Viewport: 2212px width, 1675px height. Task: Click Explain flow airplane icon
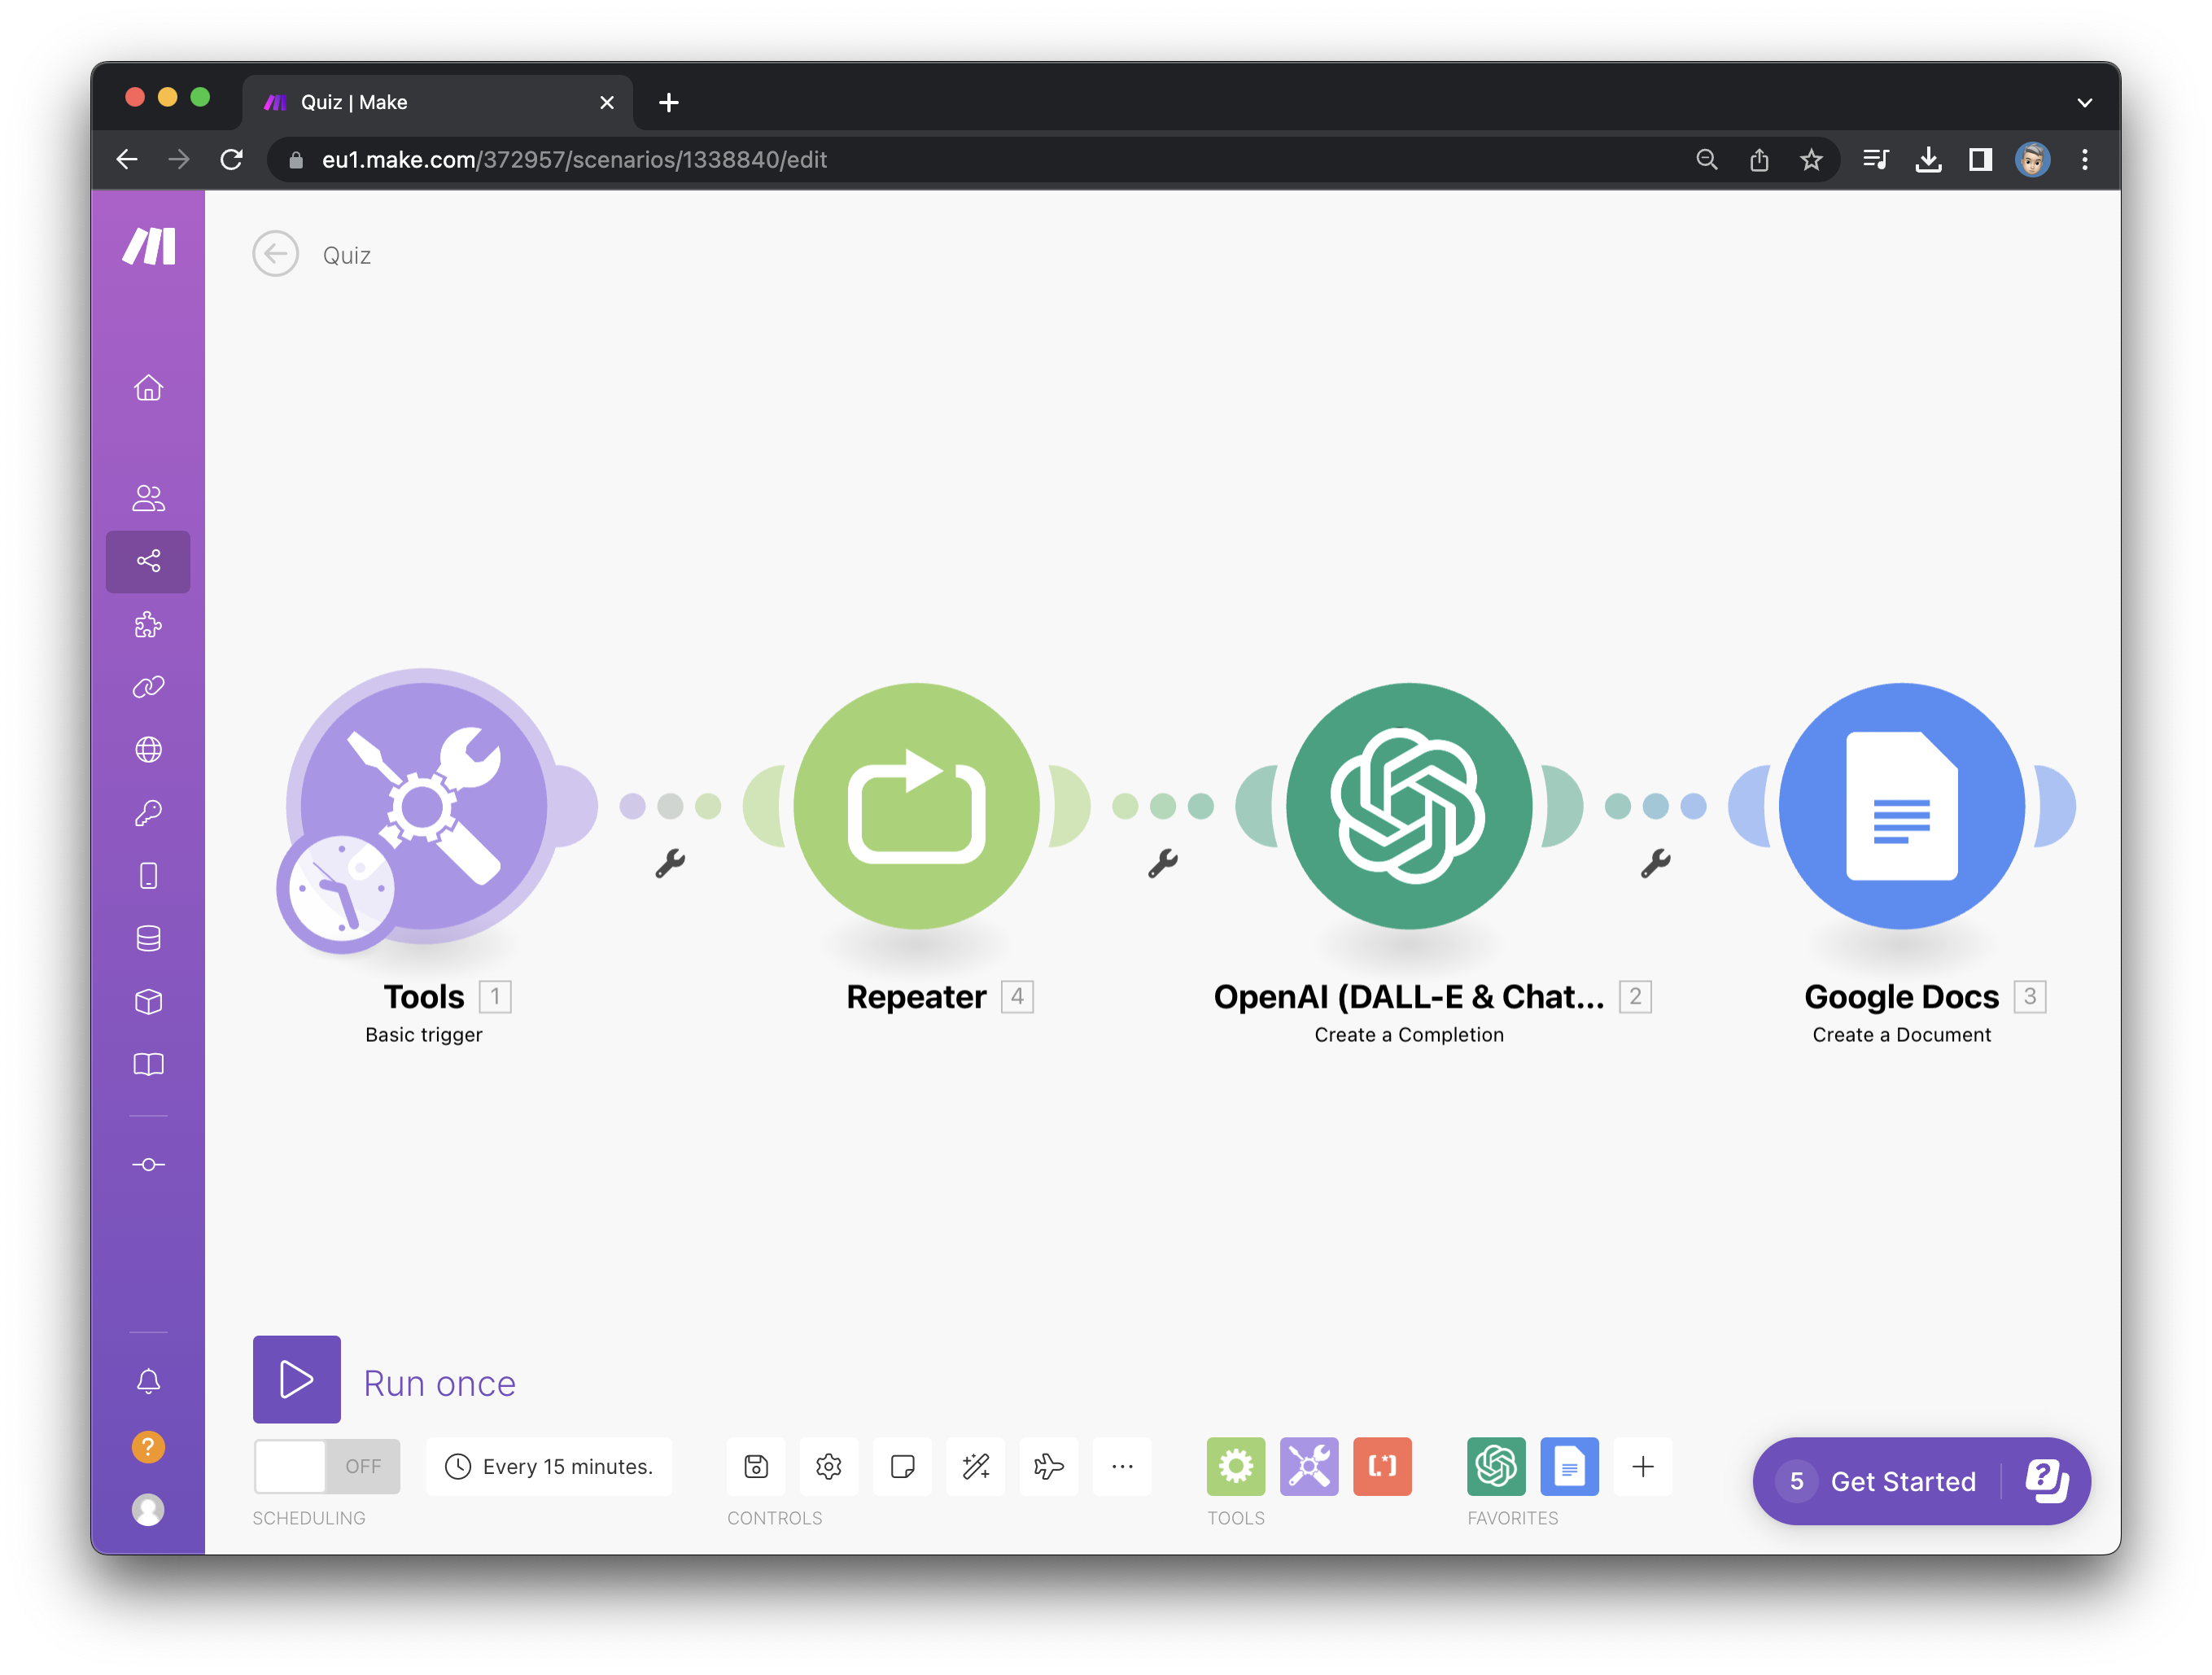1049,1467
